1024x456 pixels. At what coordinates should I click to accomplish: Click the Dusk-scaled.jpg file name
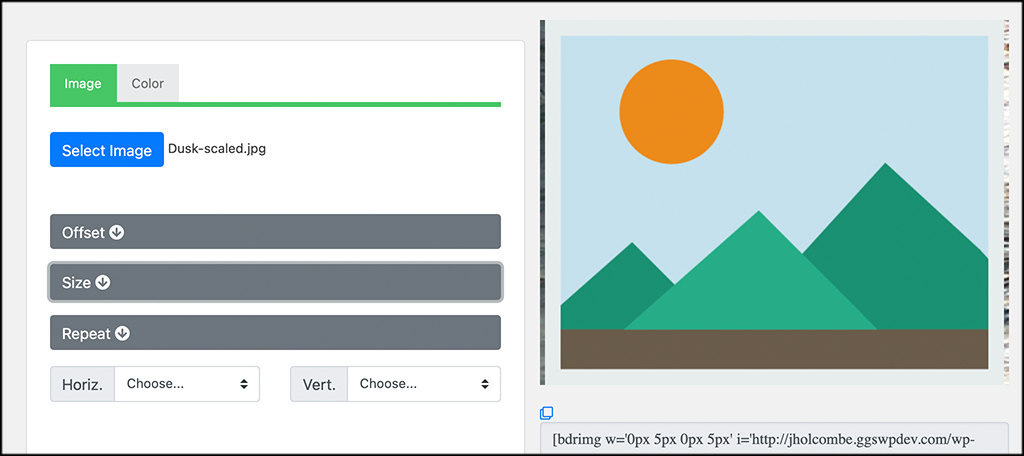pos(217,149)
